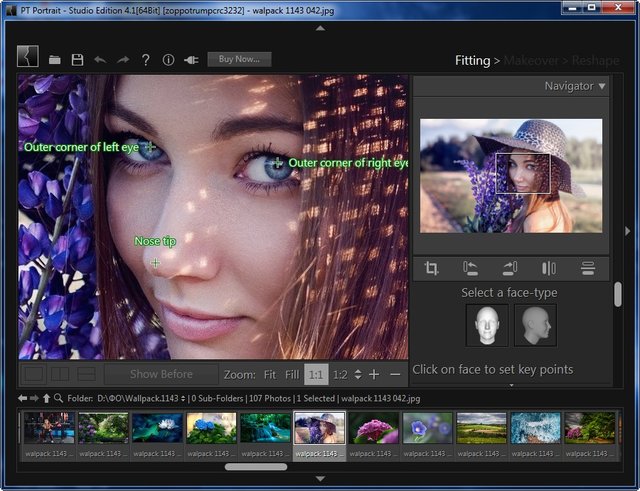Choose the front-facing face type

(487, 324)
